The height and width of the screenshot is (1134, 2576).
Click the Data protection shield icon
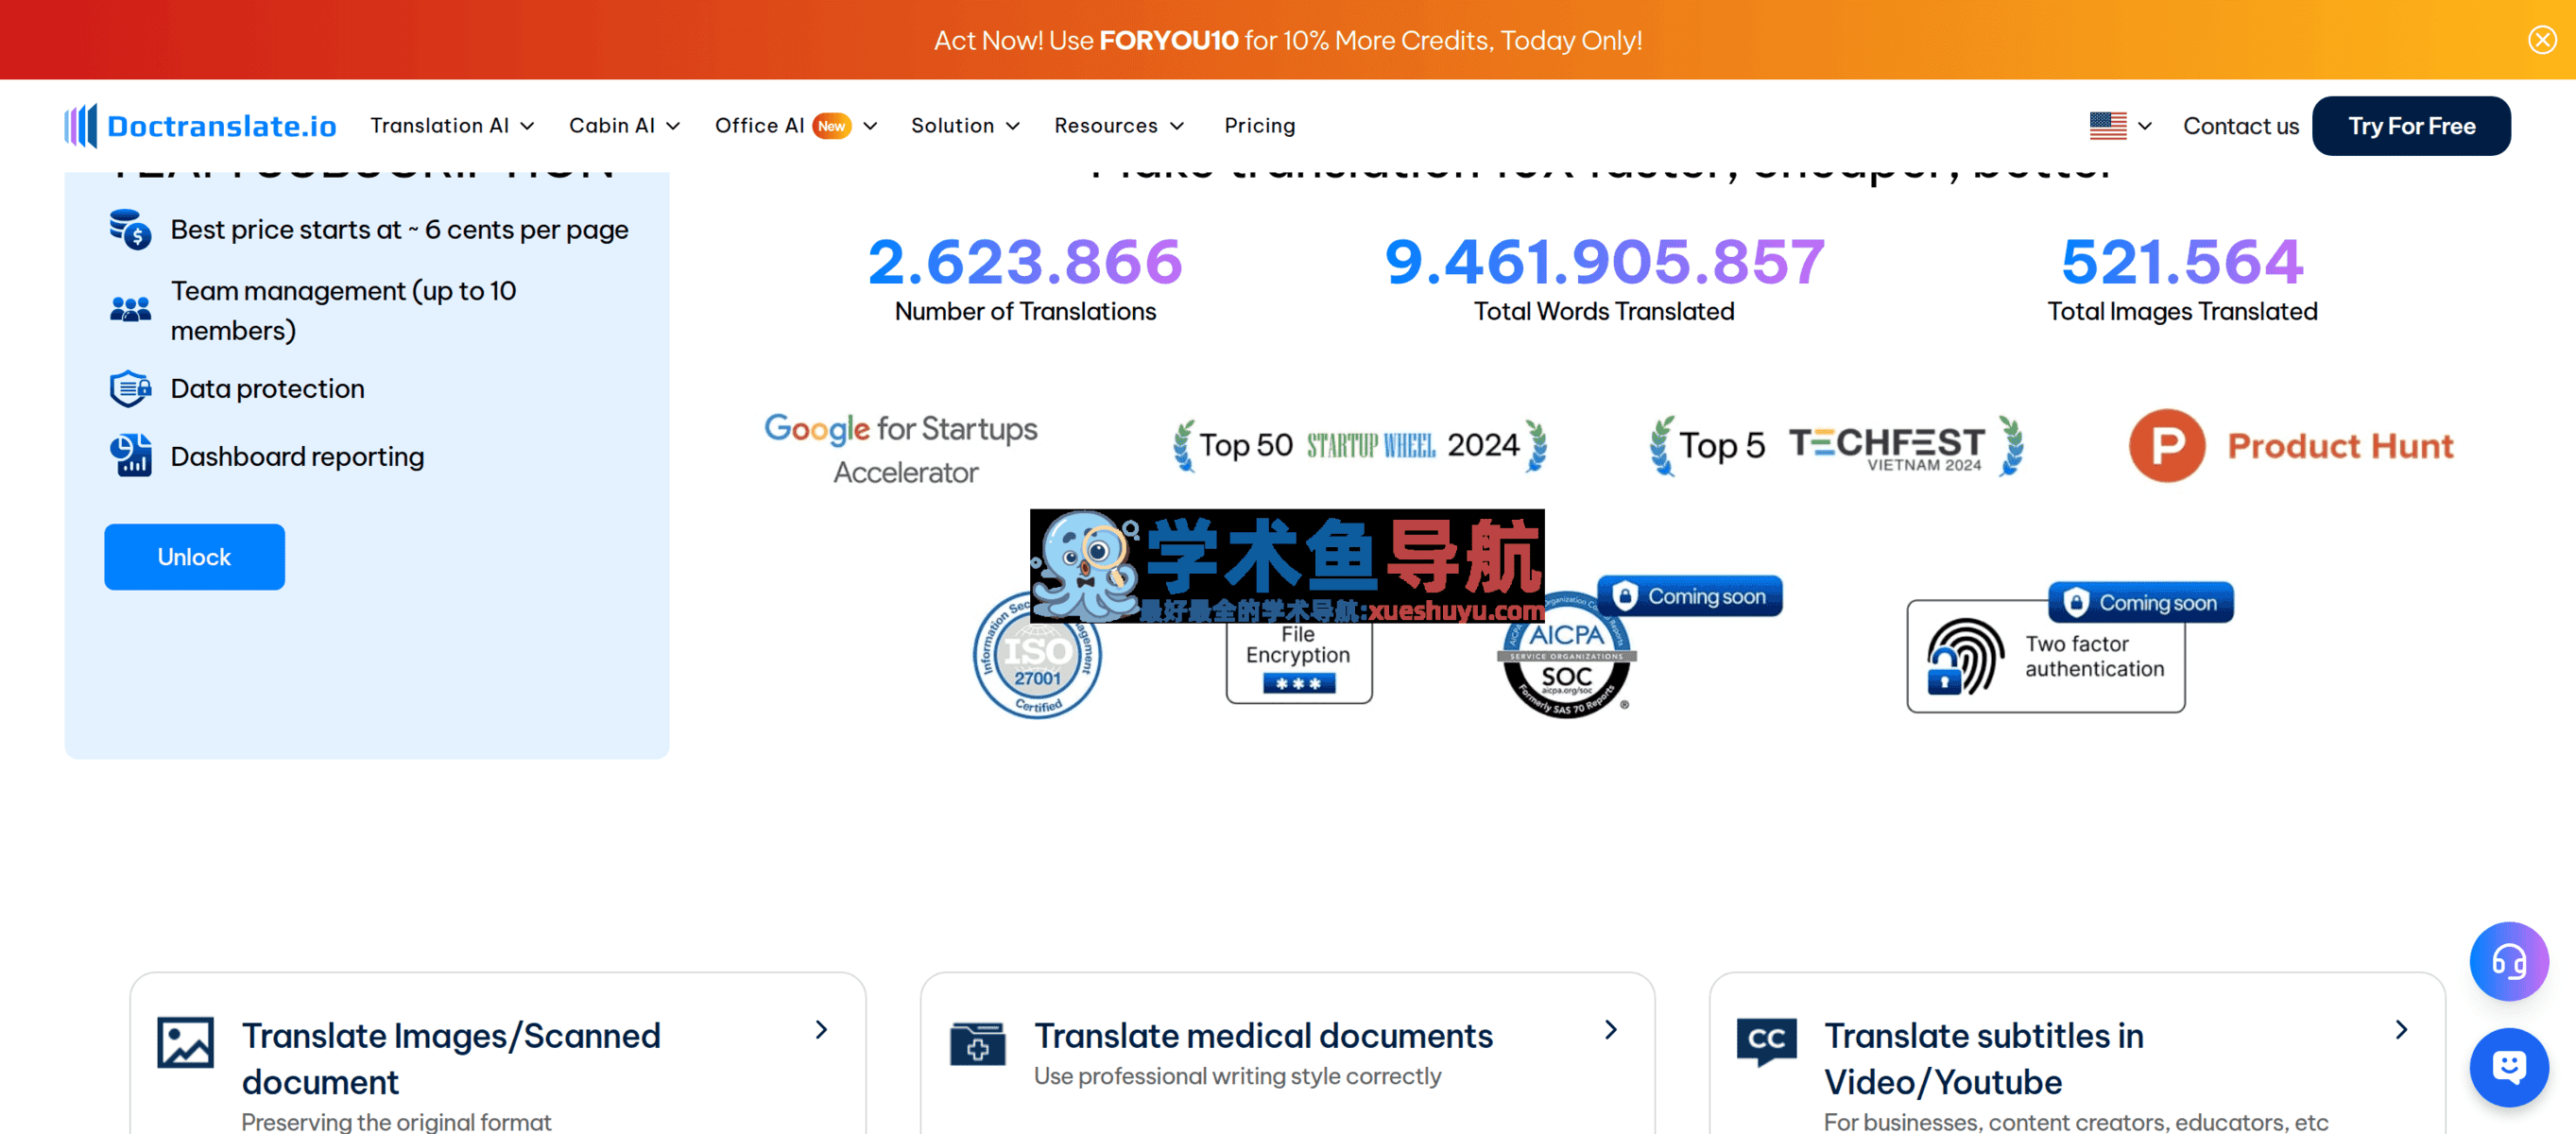click(x=130, y=389)
